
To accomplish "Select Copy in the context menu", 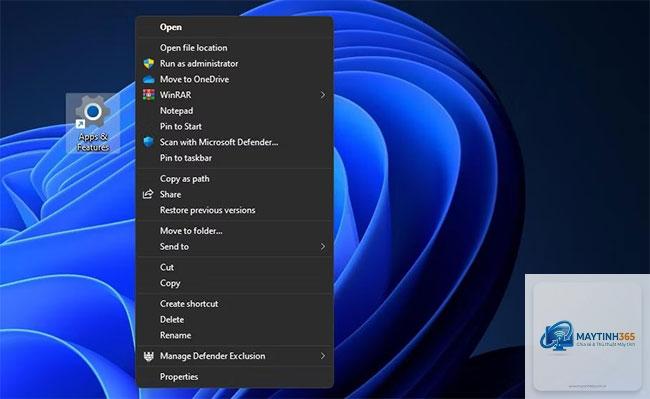I will (x=235, y=283).
